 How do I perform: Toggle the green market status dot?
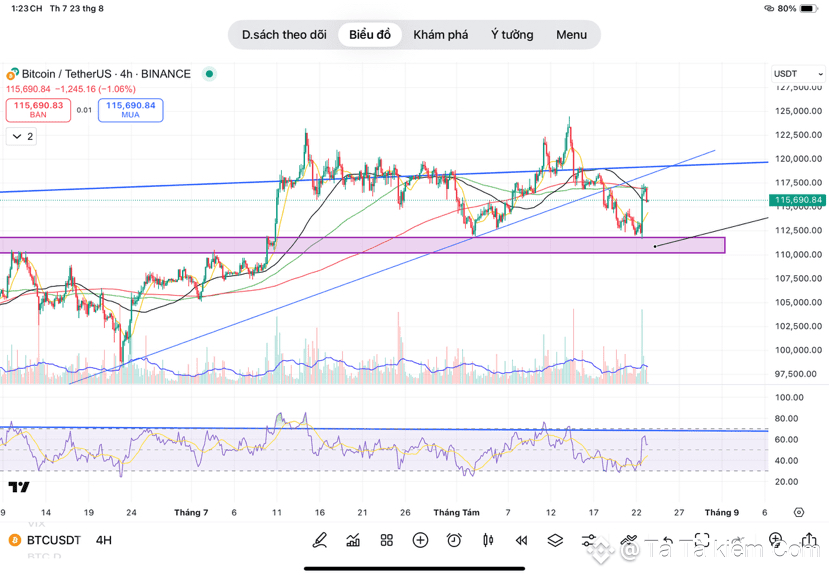[209, 74]
